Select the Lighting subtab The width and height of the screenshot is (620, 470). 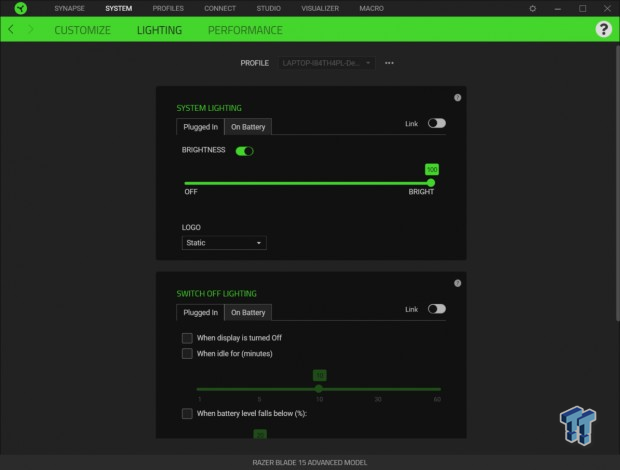click(159, 30)
